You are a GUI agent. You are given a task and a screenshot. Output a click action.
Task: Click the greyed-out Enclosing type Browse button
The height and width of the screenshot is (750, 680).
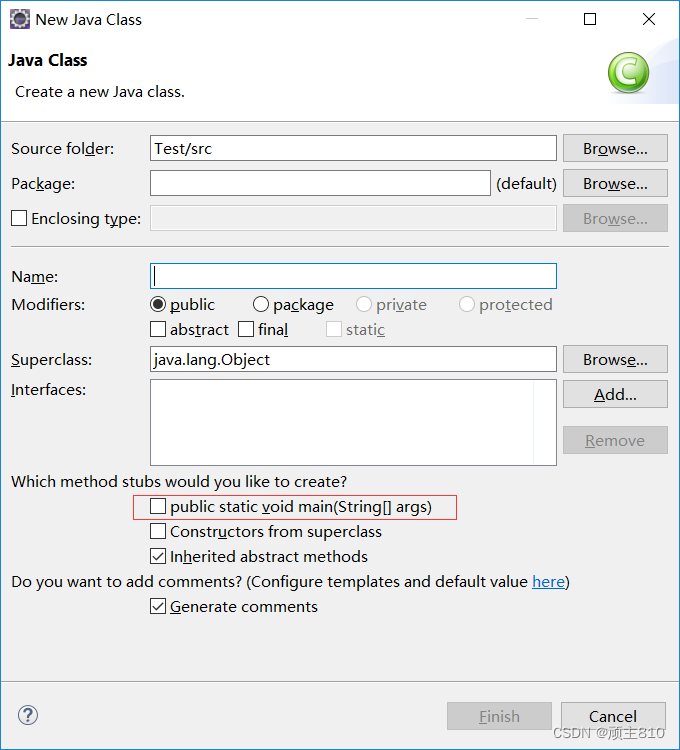point(615,218)
